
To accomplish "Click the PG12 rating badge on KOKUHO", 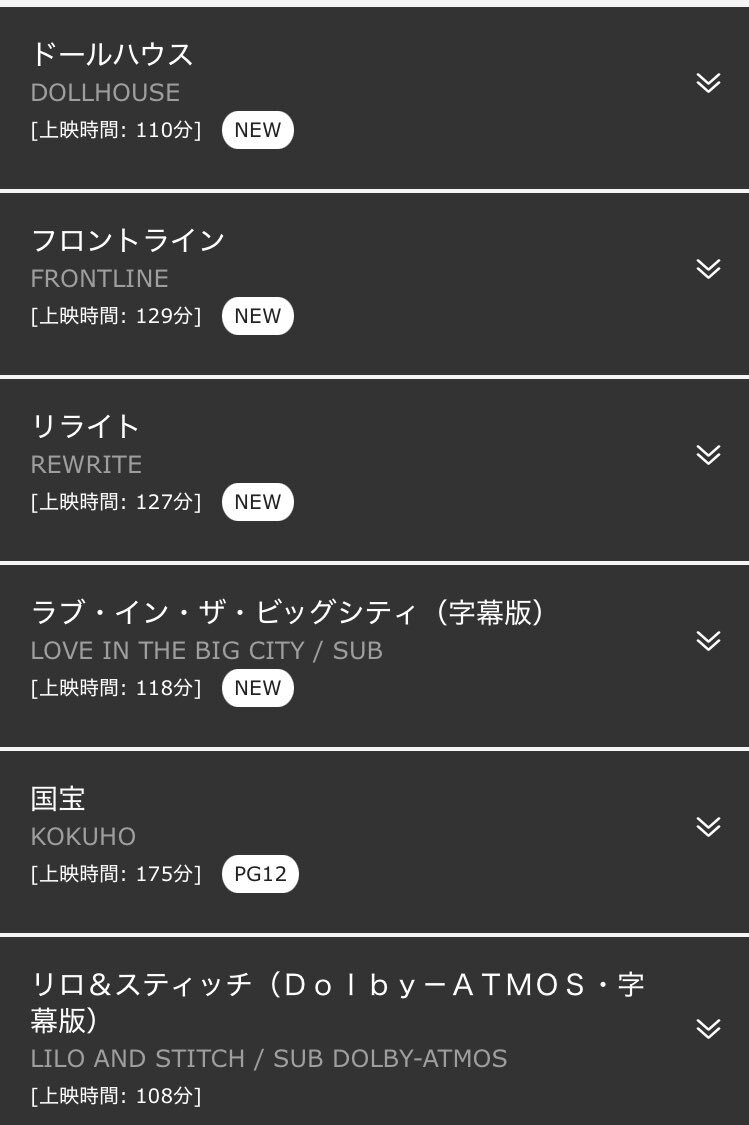I will coord(260,873).
